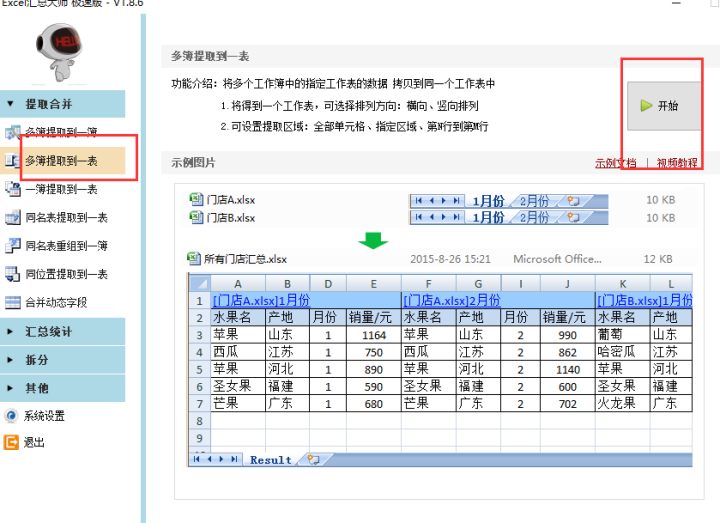Click the 功能介绍 description line

click(x=333, y=84)
